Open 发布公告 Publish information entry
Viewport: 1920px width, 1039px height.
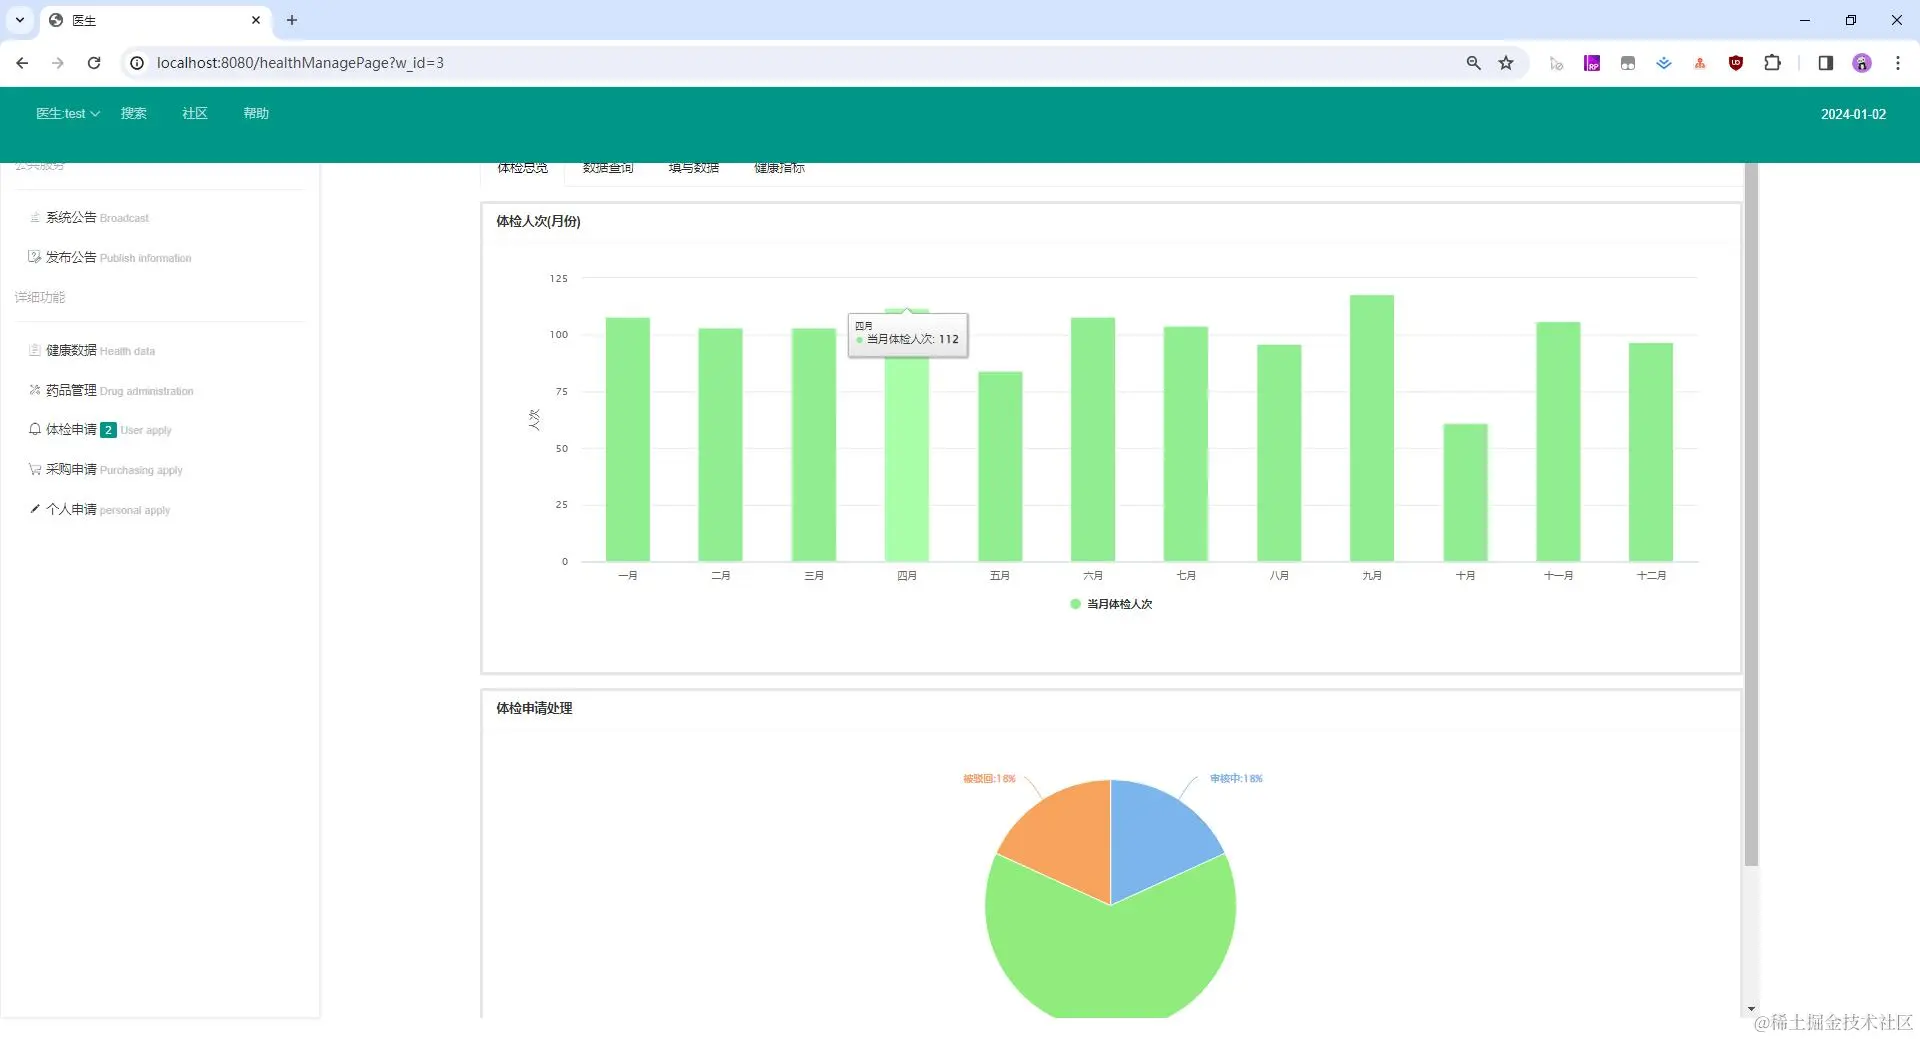point(110,258)
